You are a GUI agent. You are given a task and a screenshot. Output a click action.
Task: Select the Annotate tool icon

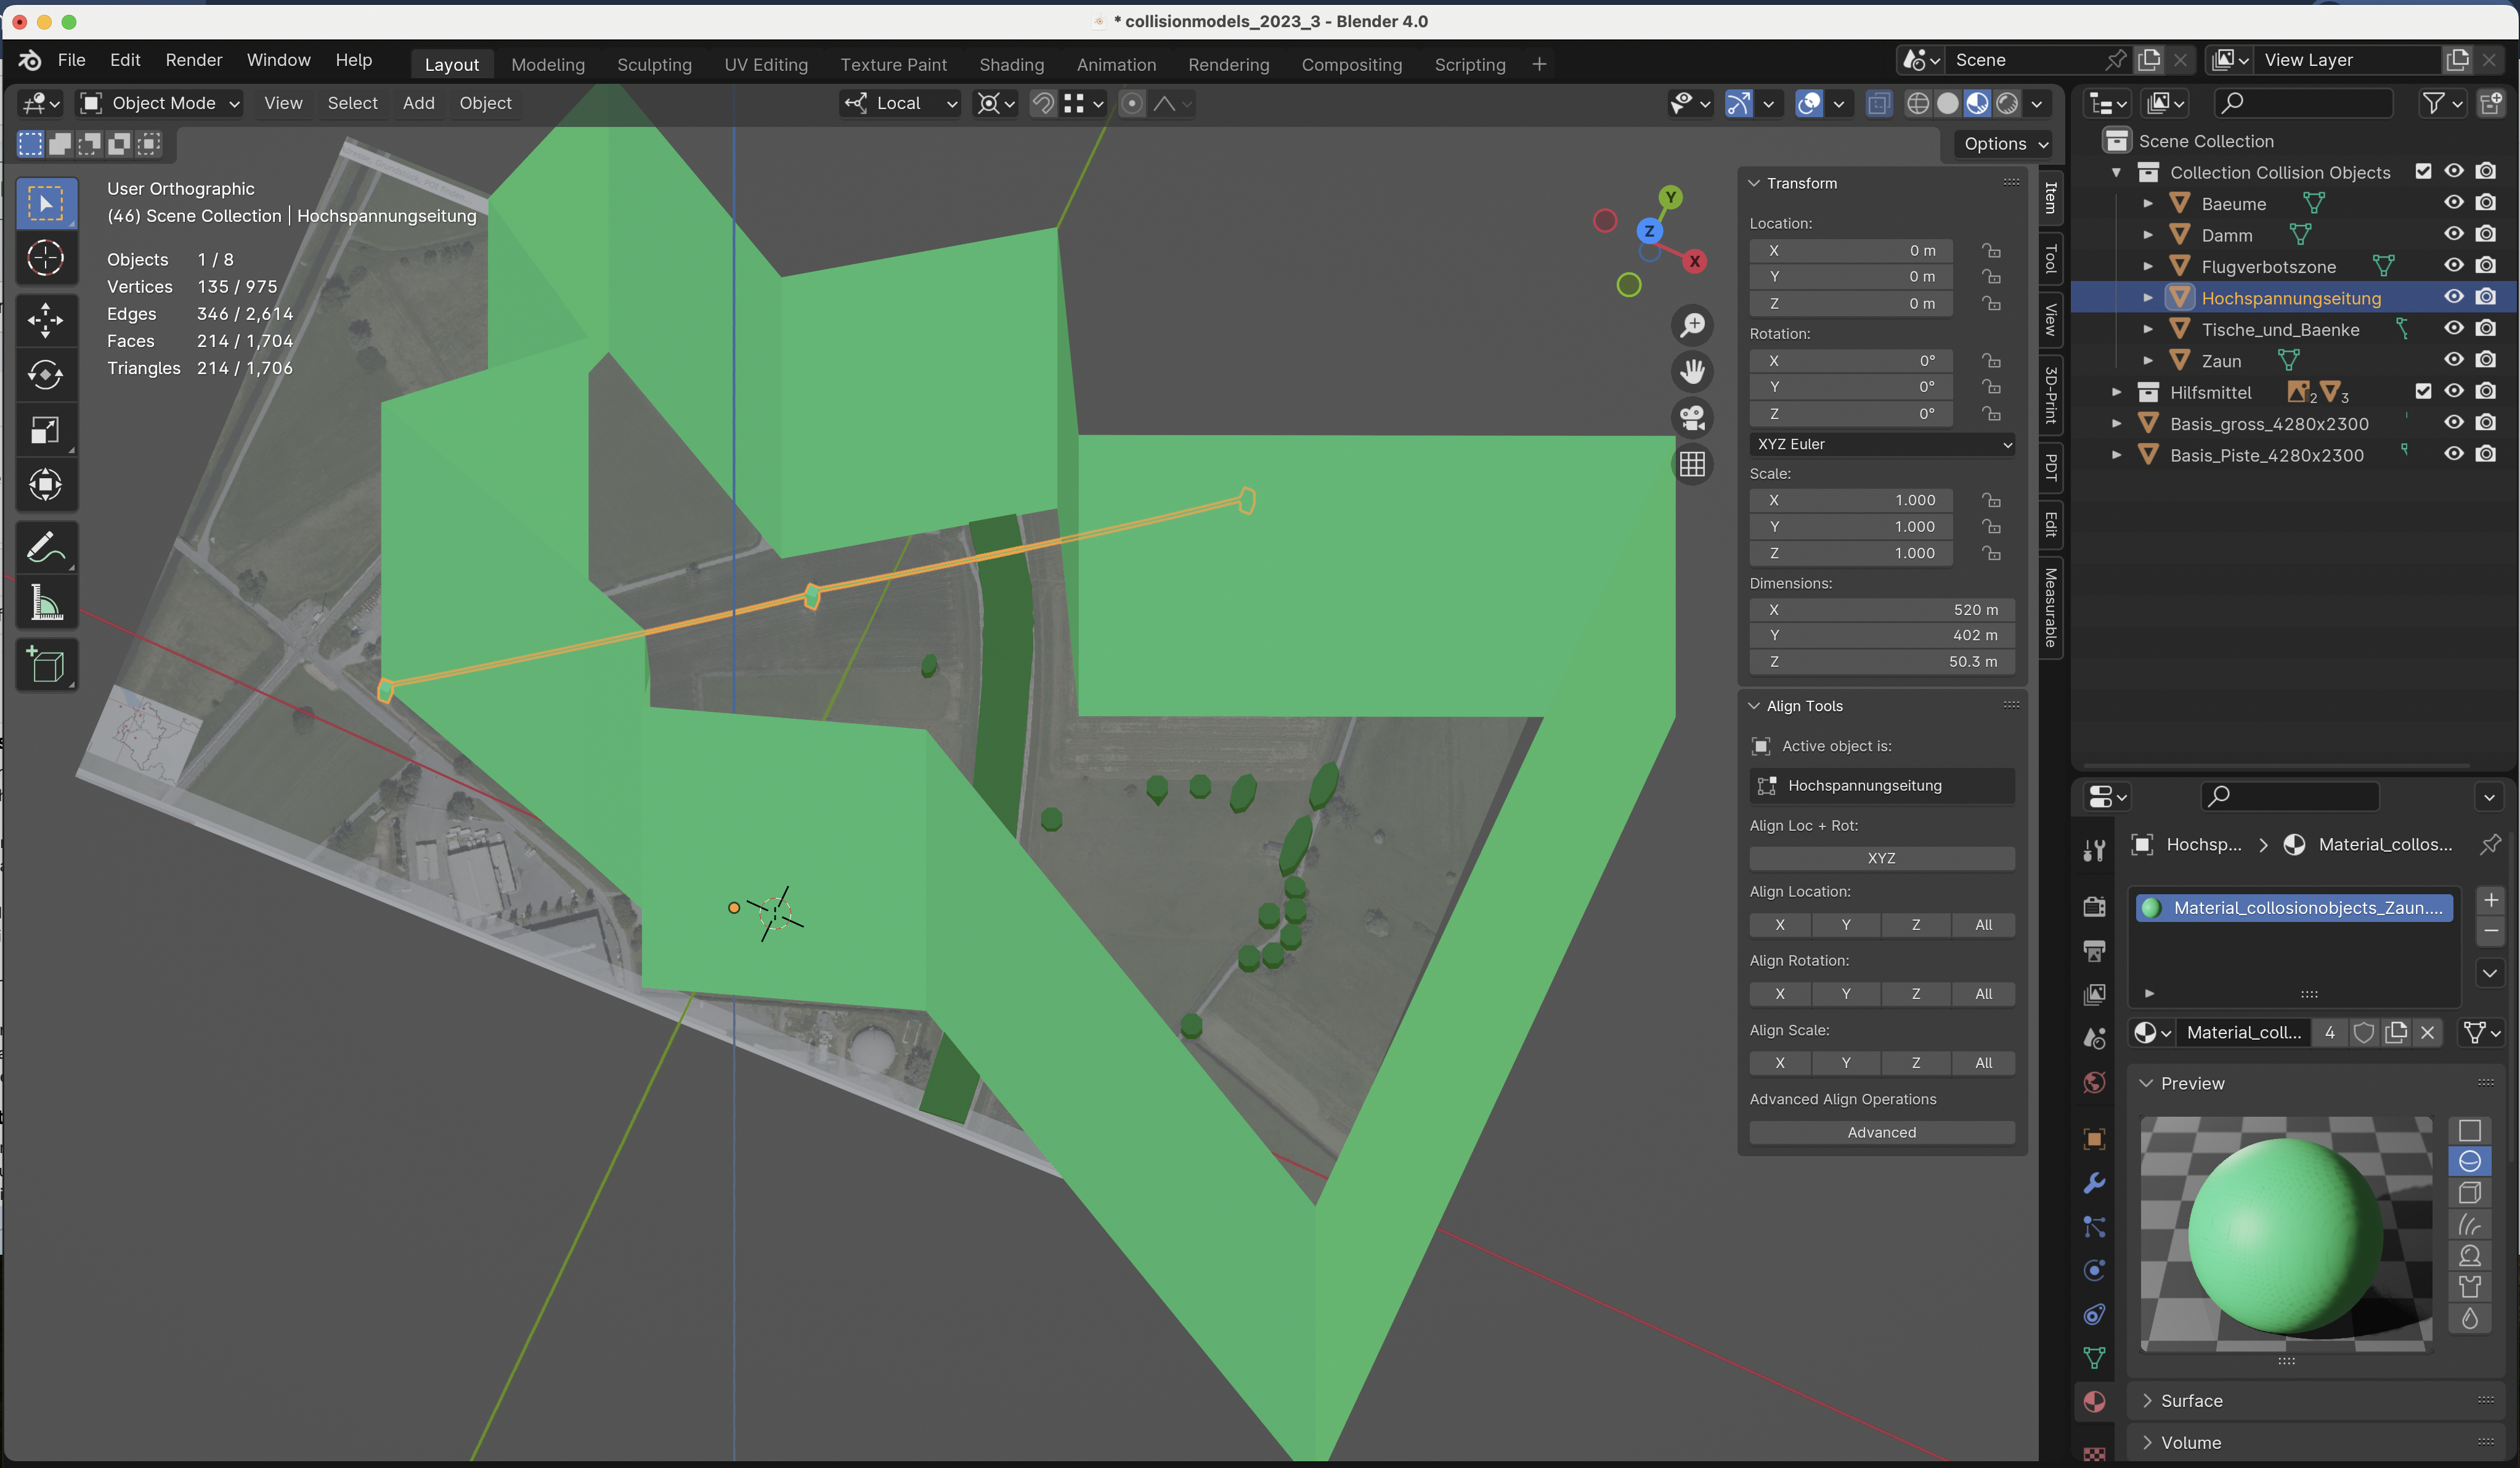(x=47, y=548)
